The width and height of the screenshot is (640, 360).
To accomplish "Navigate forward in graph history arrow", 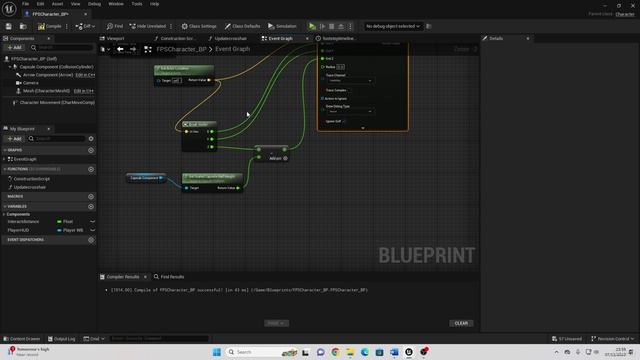I will 133,49.
